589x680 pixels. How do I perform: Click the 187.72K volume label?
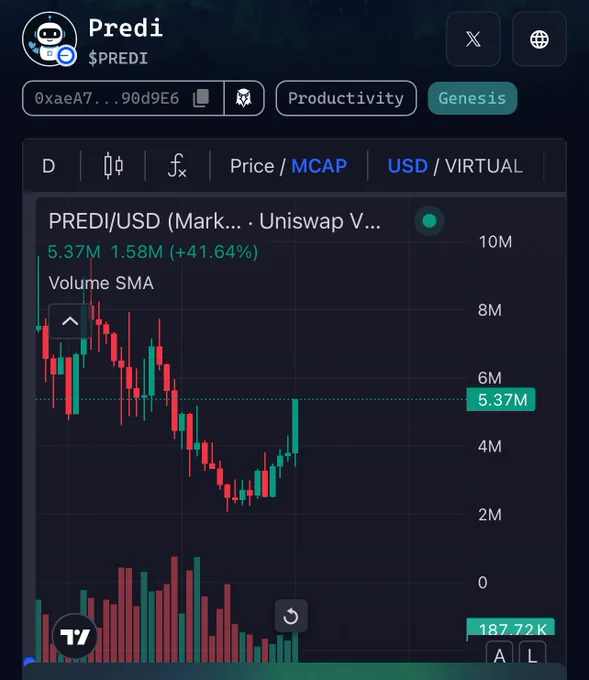coord(511,628)
